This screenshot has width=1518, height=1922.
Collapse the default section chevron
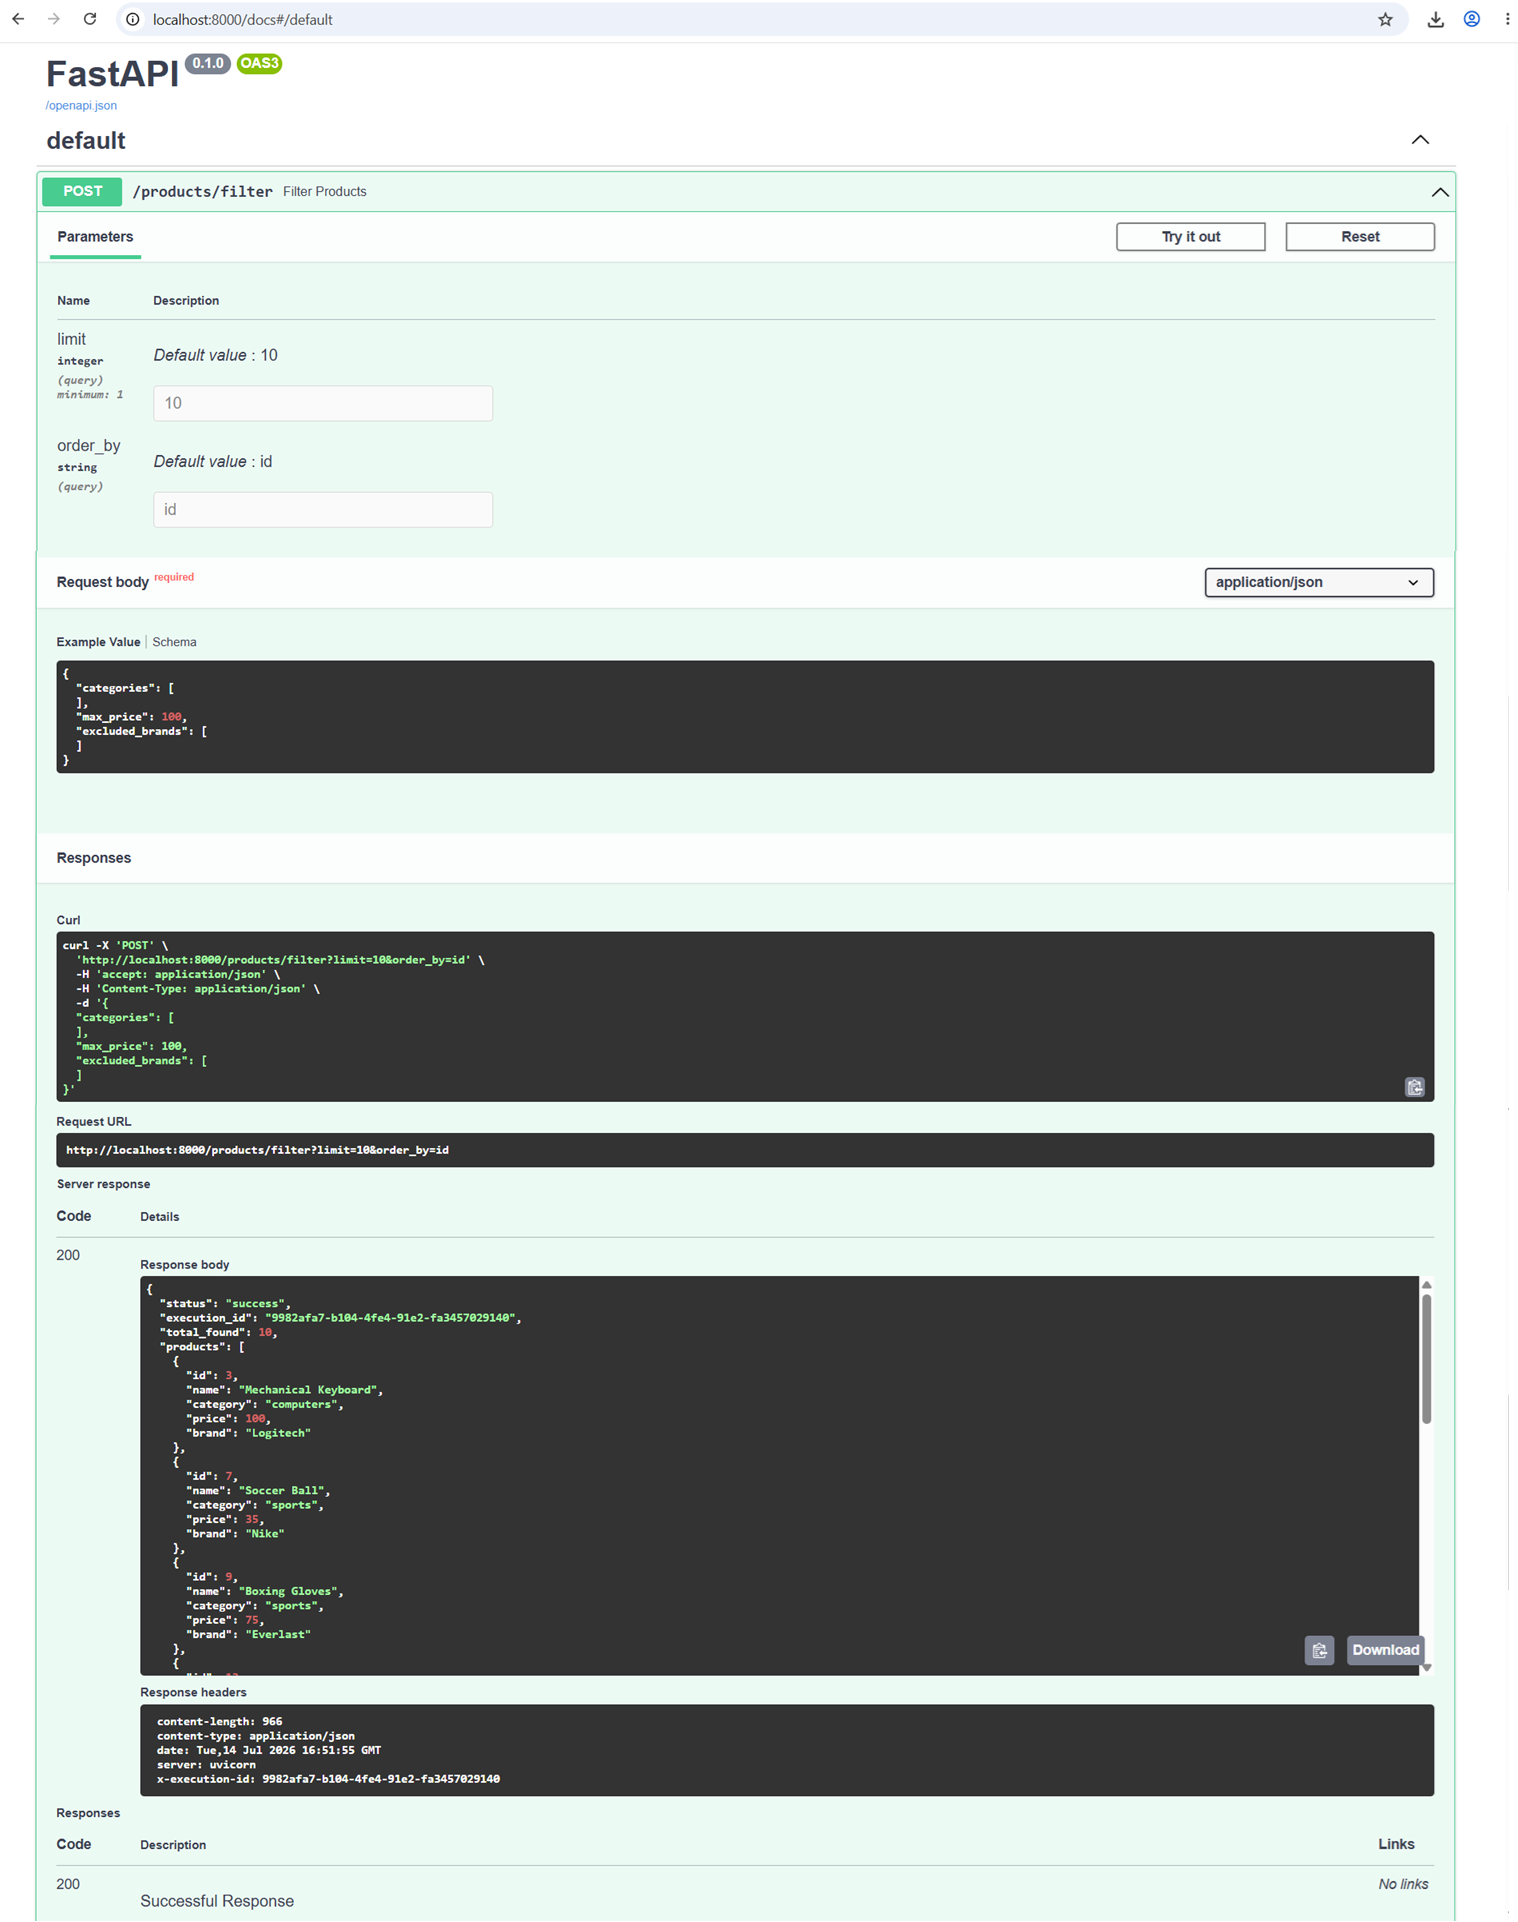pos(1420,140)
